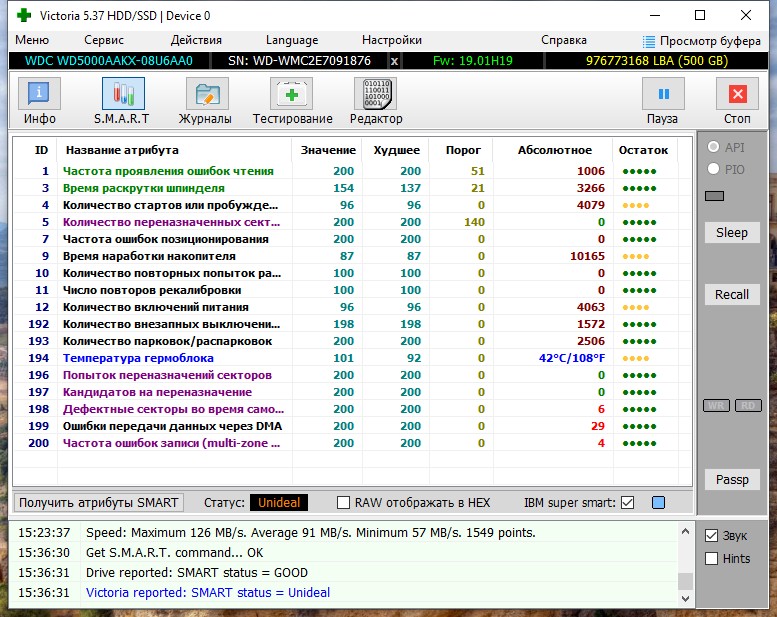
Task: Click firmware label Fw: 19.01H19
Action: tap(473, 61)
